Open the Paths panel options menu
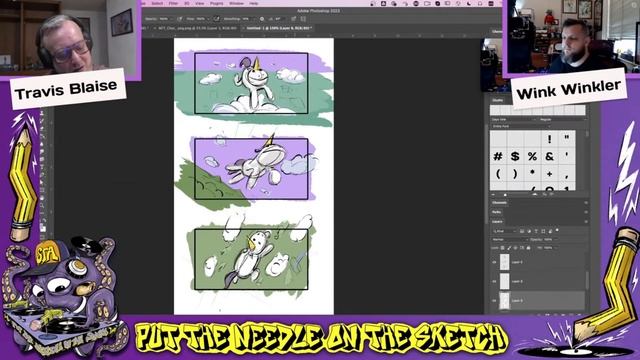The image size is (640, 360). coord(586,212)
